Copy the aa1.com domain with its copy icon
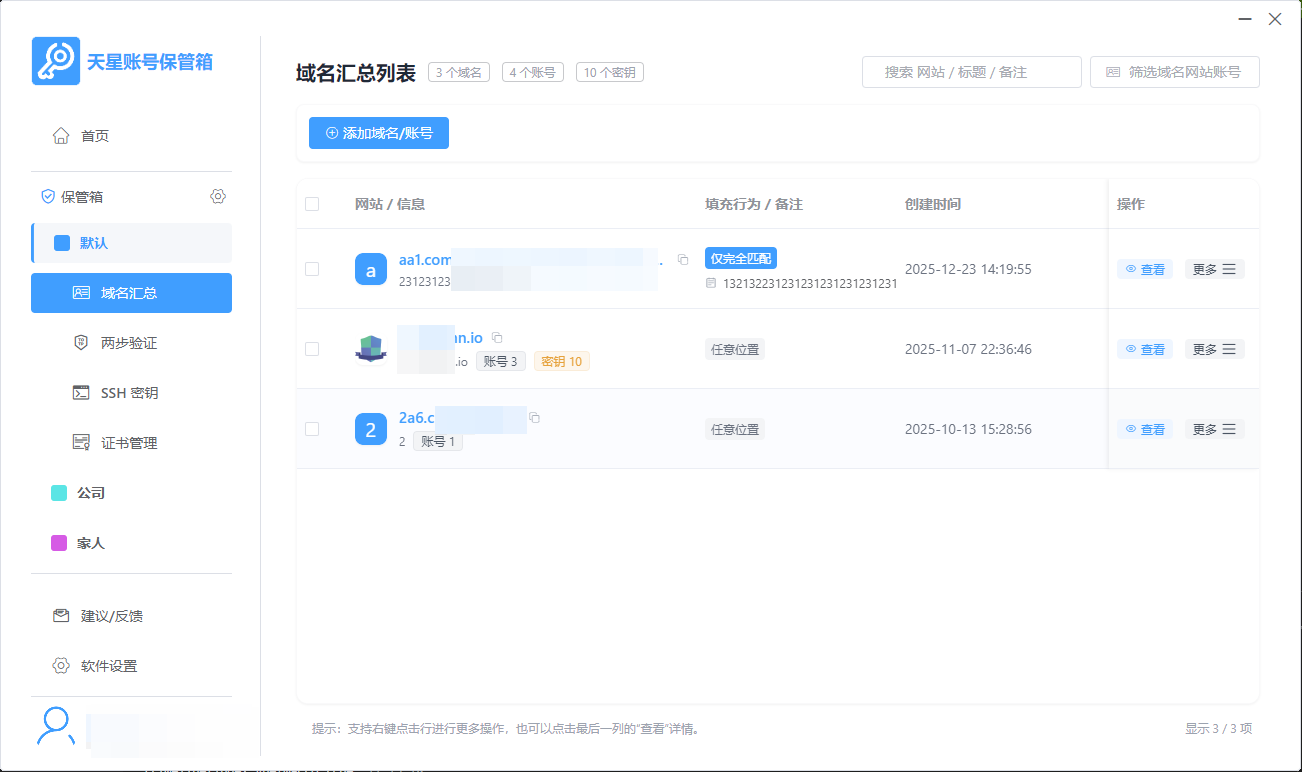This screenshot has height=772, width=1302. [x=683, y=258]
